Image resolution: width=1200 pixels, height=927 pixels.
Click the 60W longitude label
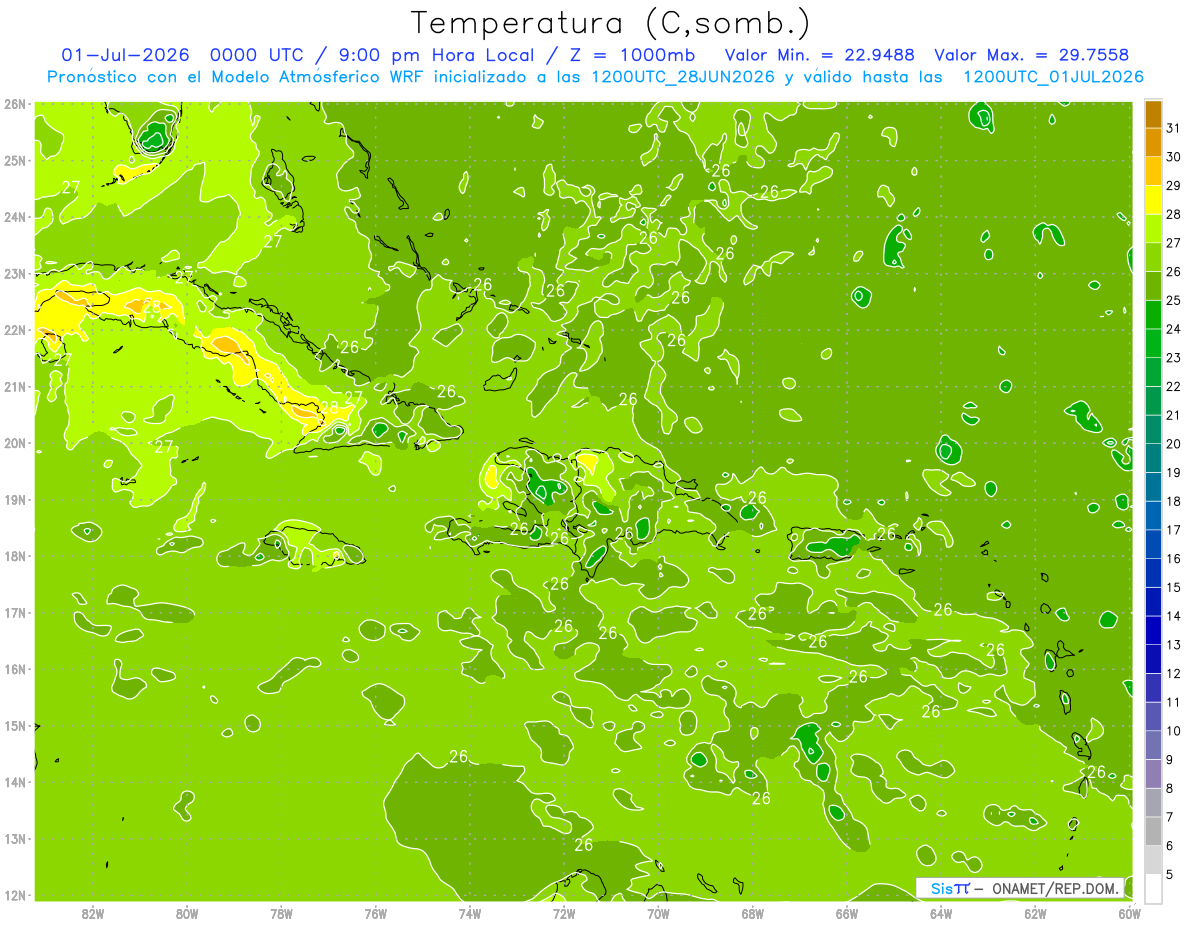[1130, 913]
